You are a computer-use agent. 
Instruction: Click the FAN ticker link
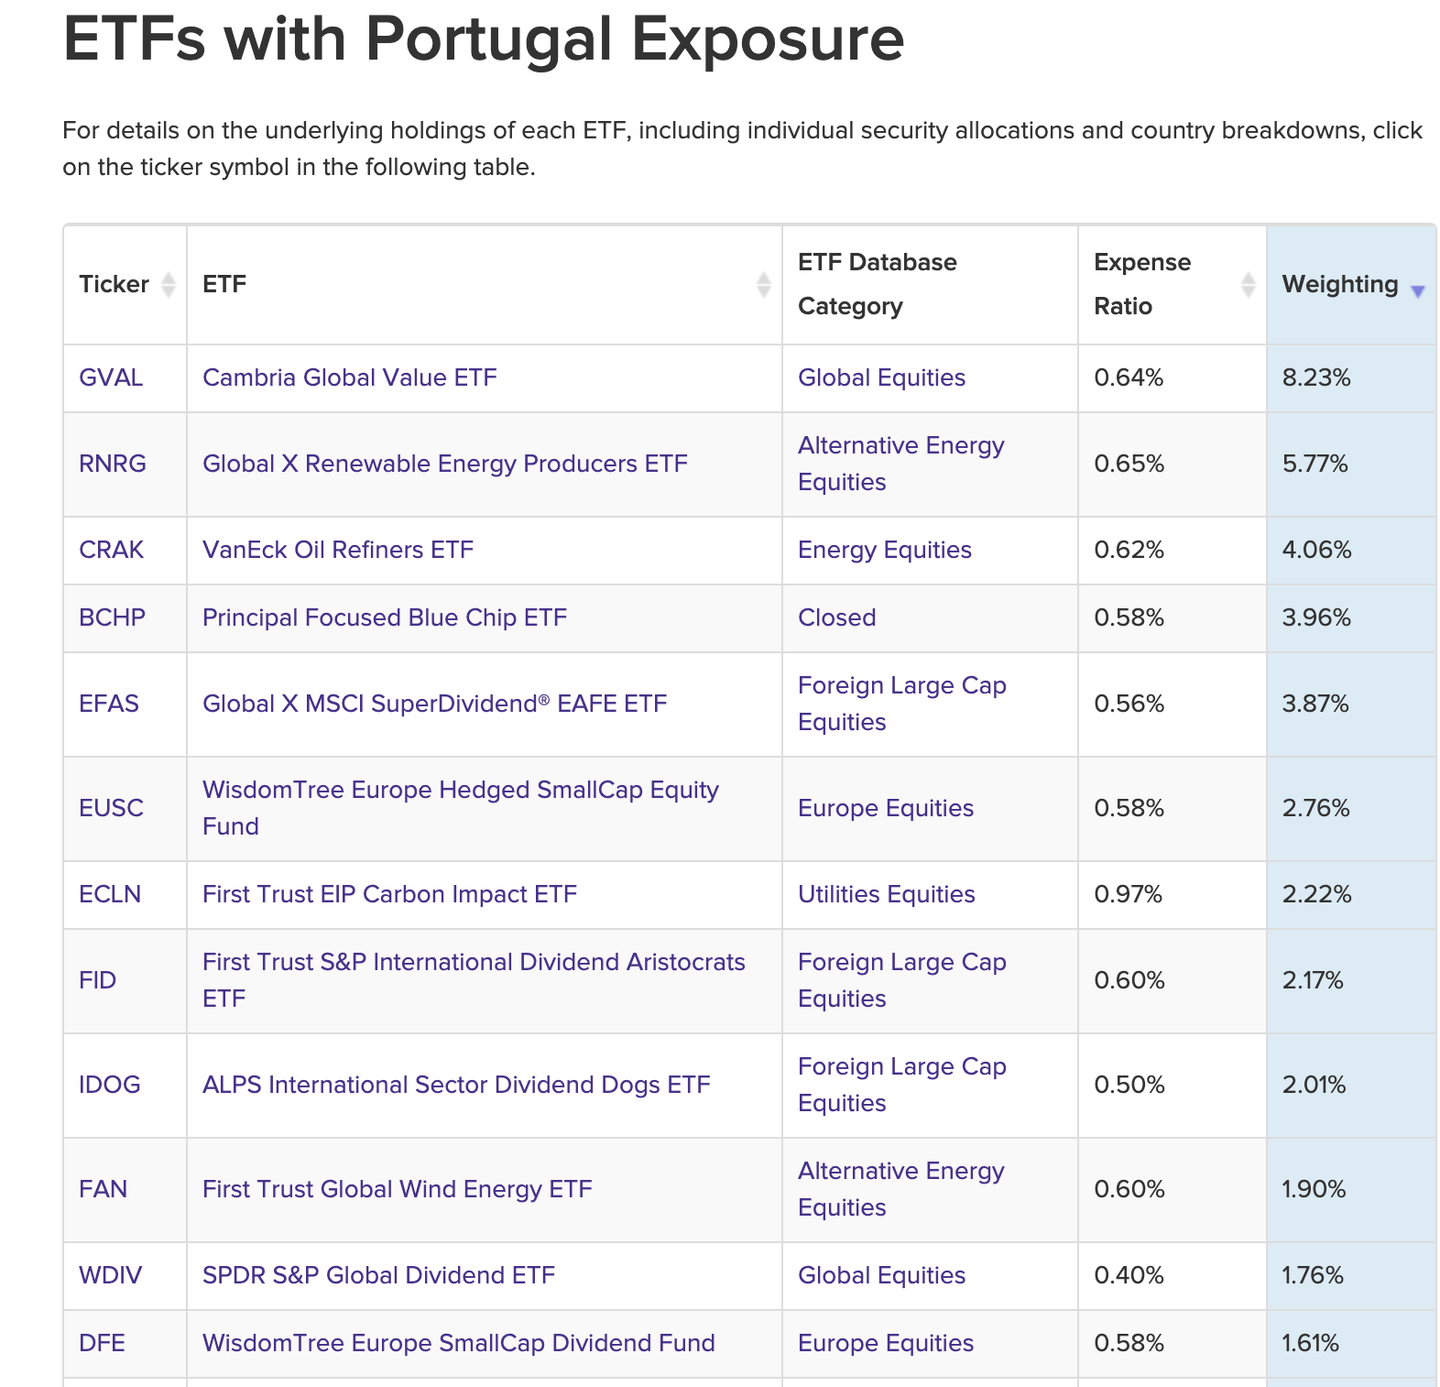[x=103, y=1189]
